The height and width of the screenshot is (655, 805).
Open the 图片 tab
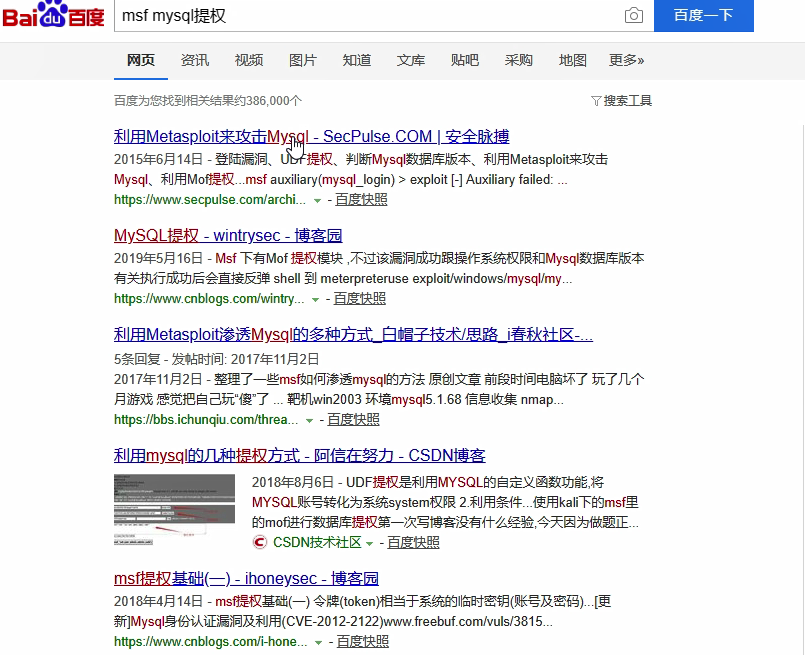302,61
